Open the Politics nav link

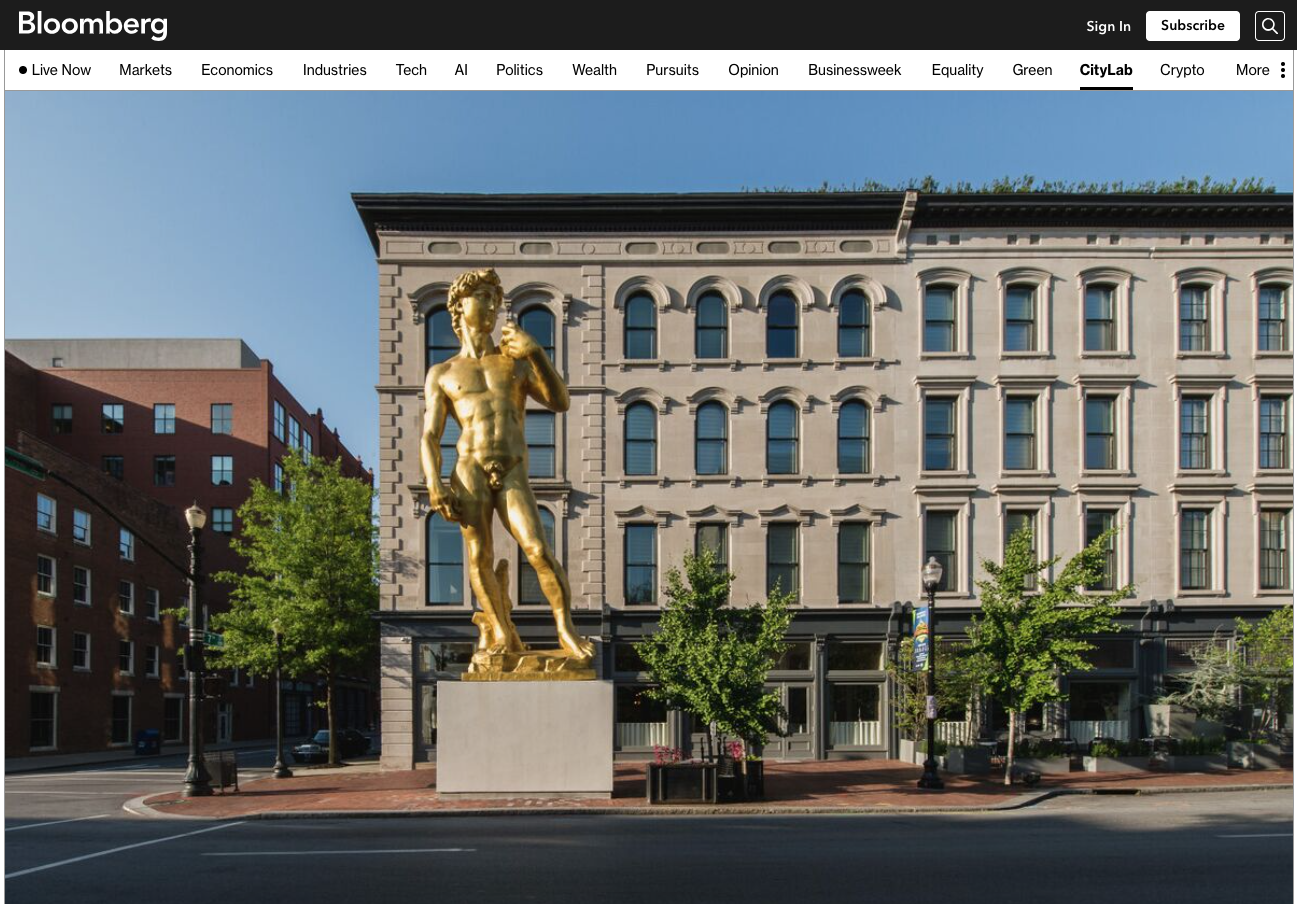pos(519,70)
